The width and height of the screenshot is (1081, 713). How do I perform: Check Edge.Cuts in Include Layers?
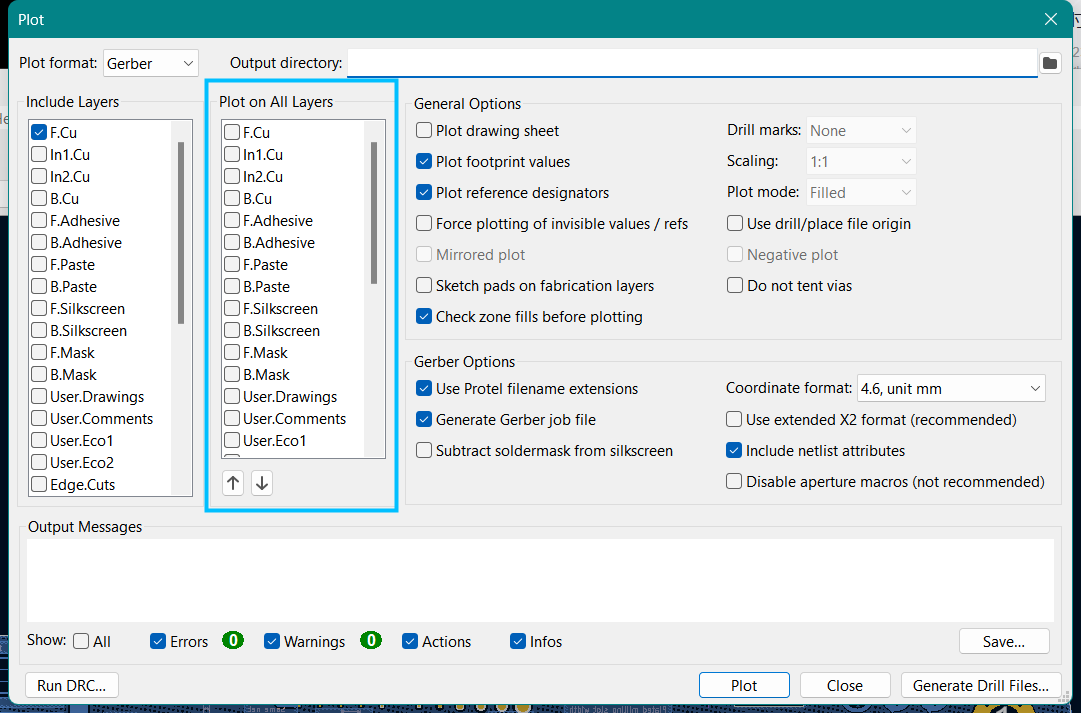(x=39, y=485)
